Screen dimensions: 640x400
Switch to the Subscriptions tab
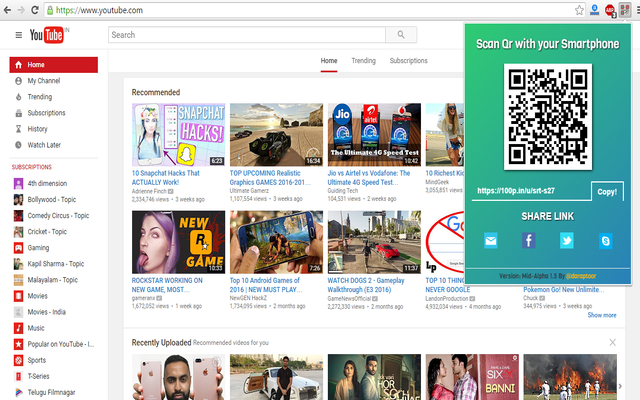409,61
